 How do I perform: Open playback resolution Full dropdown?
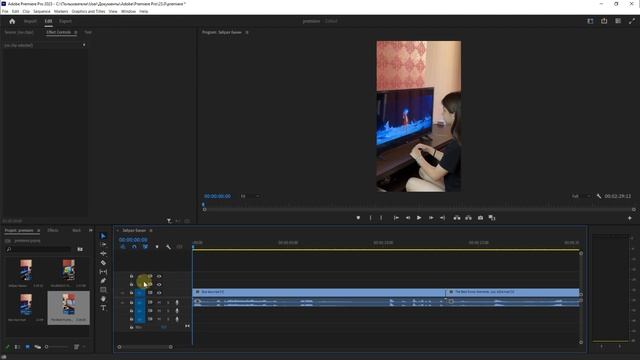pos(581,196)
